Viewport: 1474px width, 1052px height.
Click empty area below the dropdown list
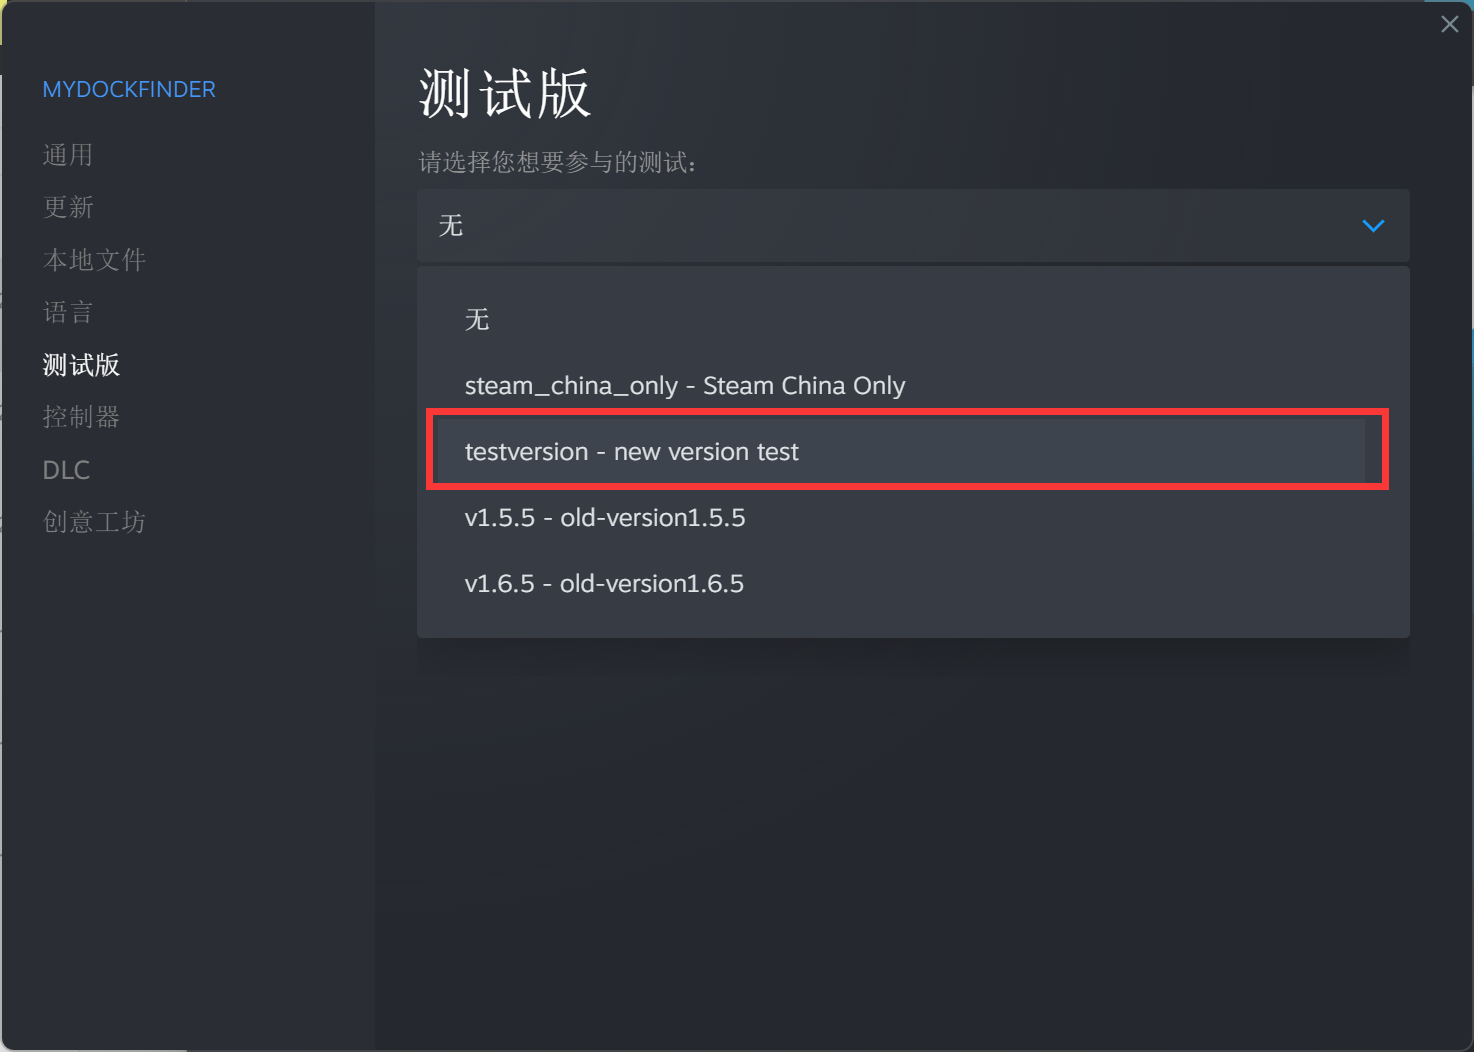pyautogui.click(x=913, y=840)
